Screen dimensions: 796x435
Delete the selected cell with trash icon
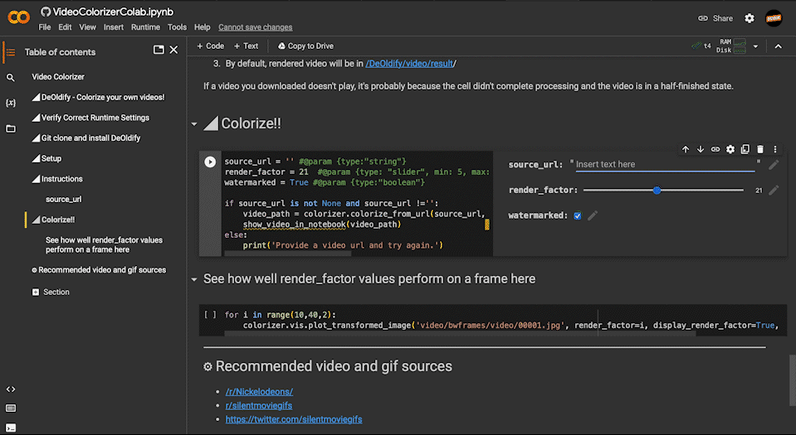[x=760, y=149]
